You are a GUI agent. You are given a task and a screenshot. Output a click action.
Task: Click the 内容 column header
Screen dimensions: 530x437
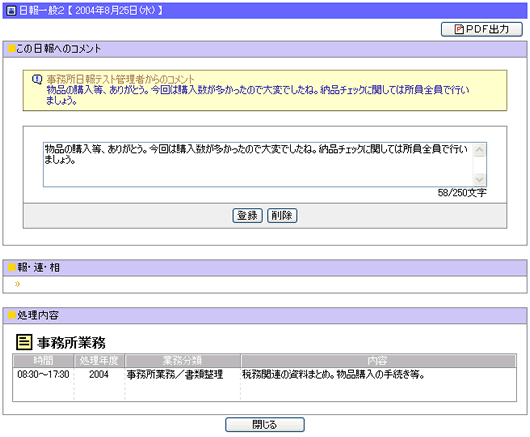point(378,361)
